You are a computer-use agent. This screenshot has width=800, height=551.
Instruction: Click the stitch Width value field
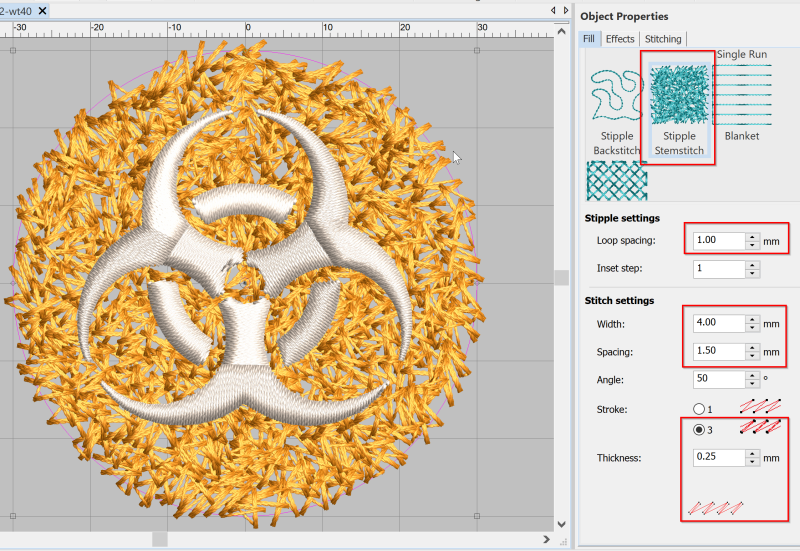click(x=719, y=323)
